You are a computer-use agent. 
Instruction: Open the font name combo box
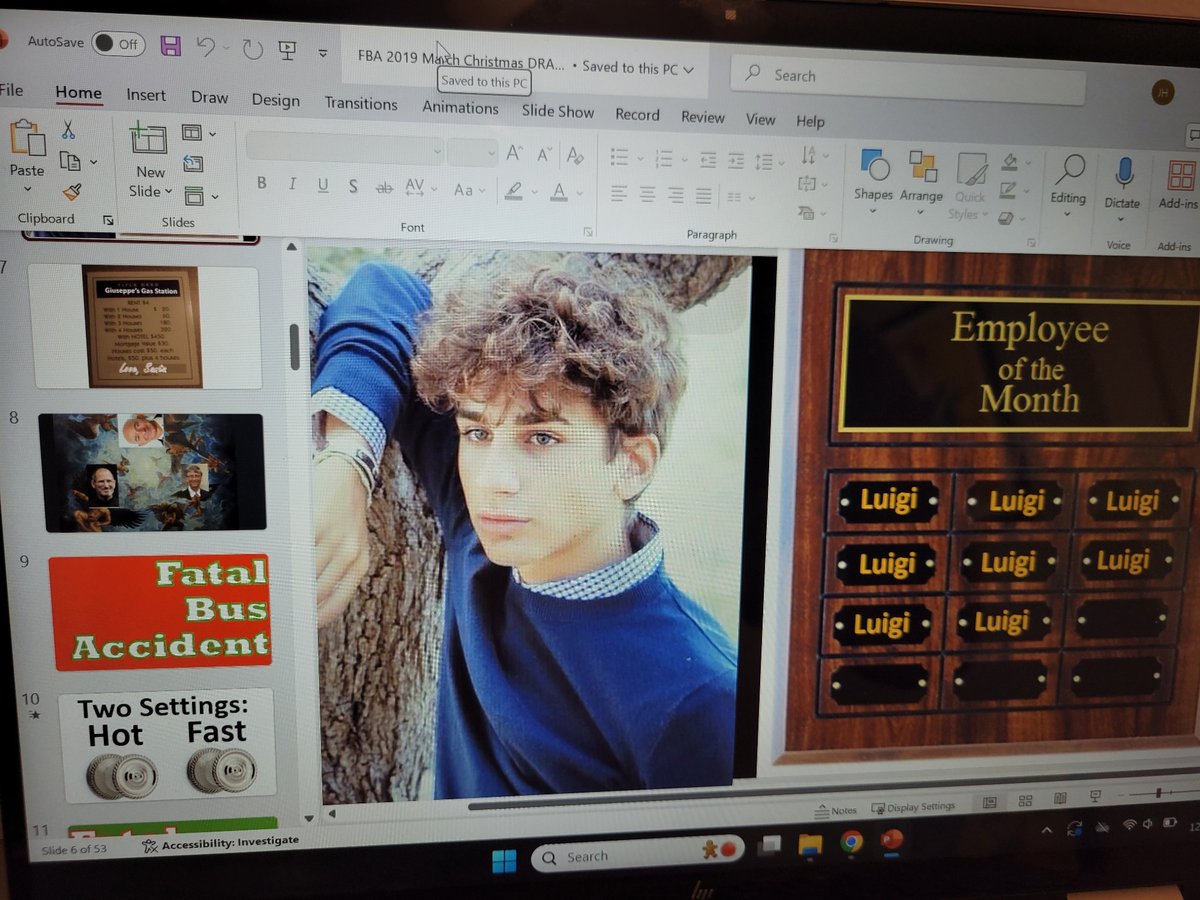[345, 149]
